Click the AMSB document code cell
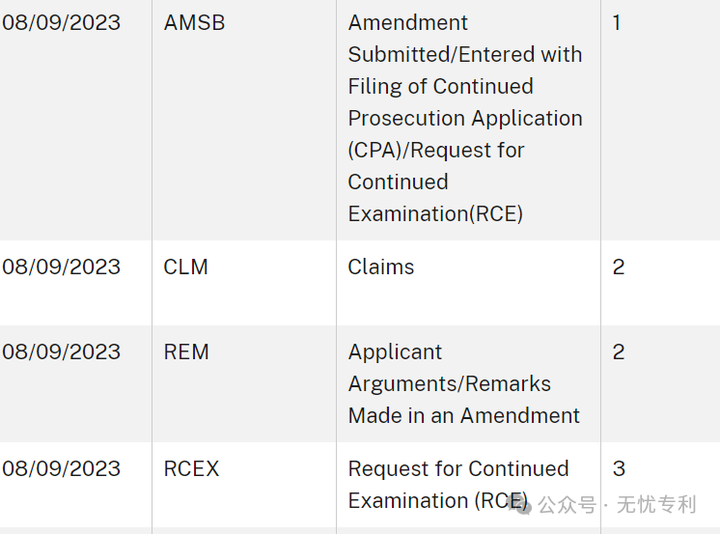 coord(194,23)
